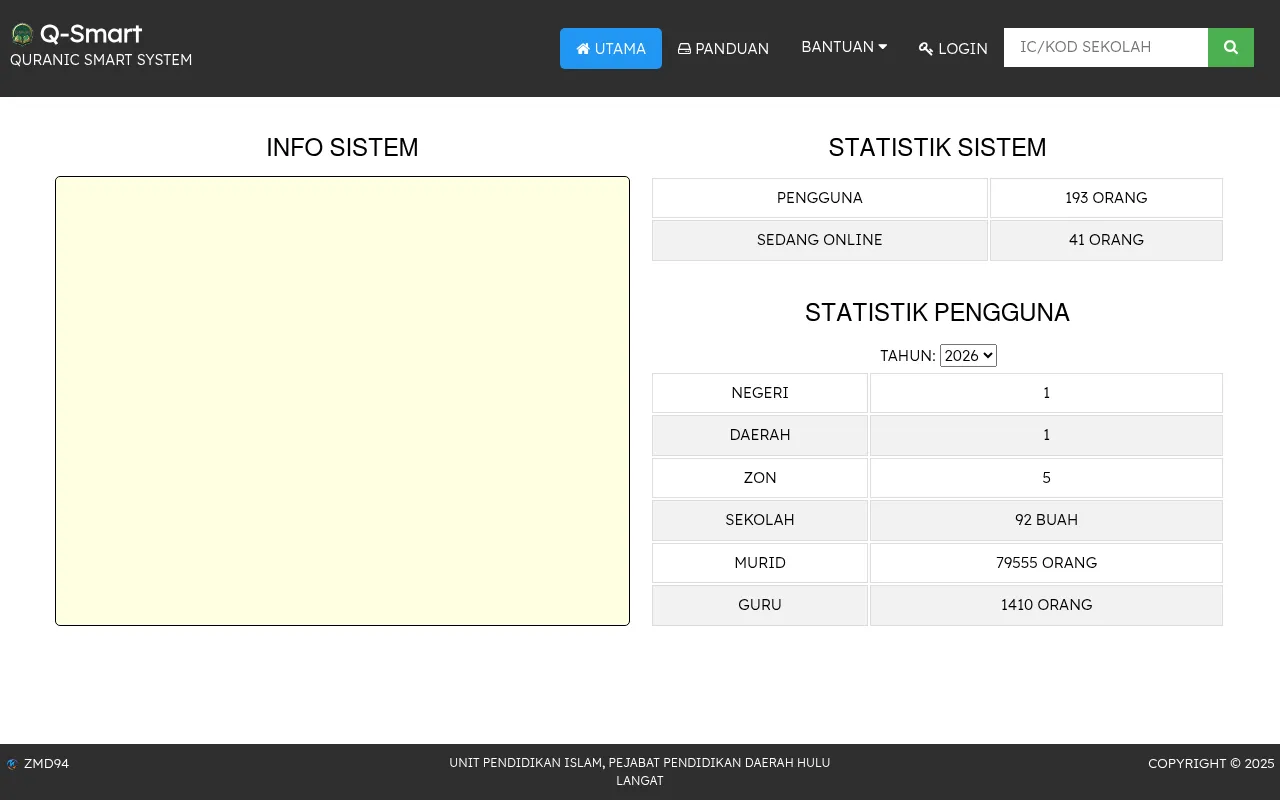Click the "STATISTIK SISTEM" heading
This screenshot has width=1280, height=800.
click(937, 148)
